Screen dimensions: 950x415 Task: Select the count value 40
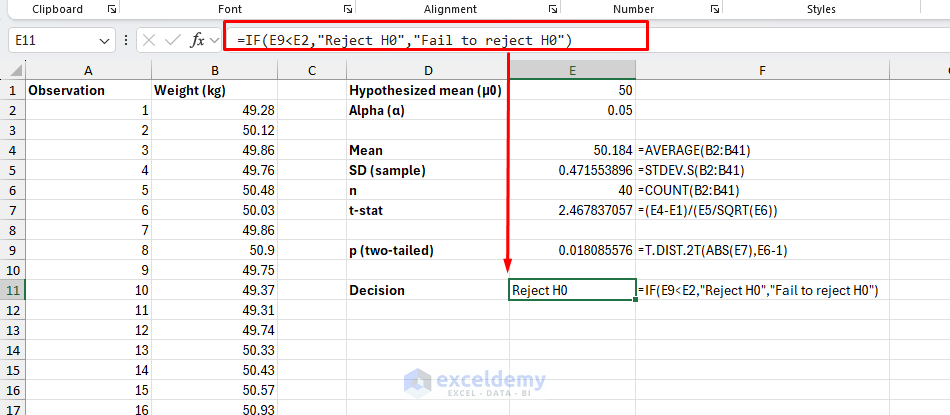pos(573,190)
